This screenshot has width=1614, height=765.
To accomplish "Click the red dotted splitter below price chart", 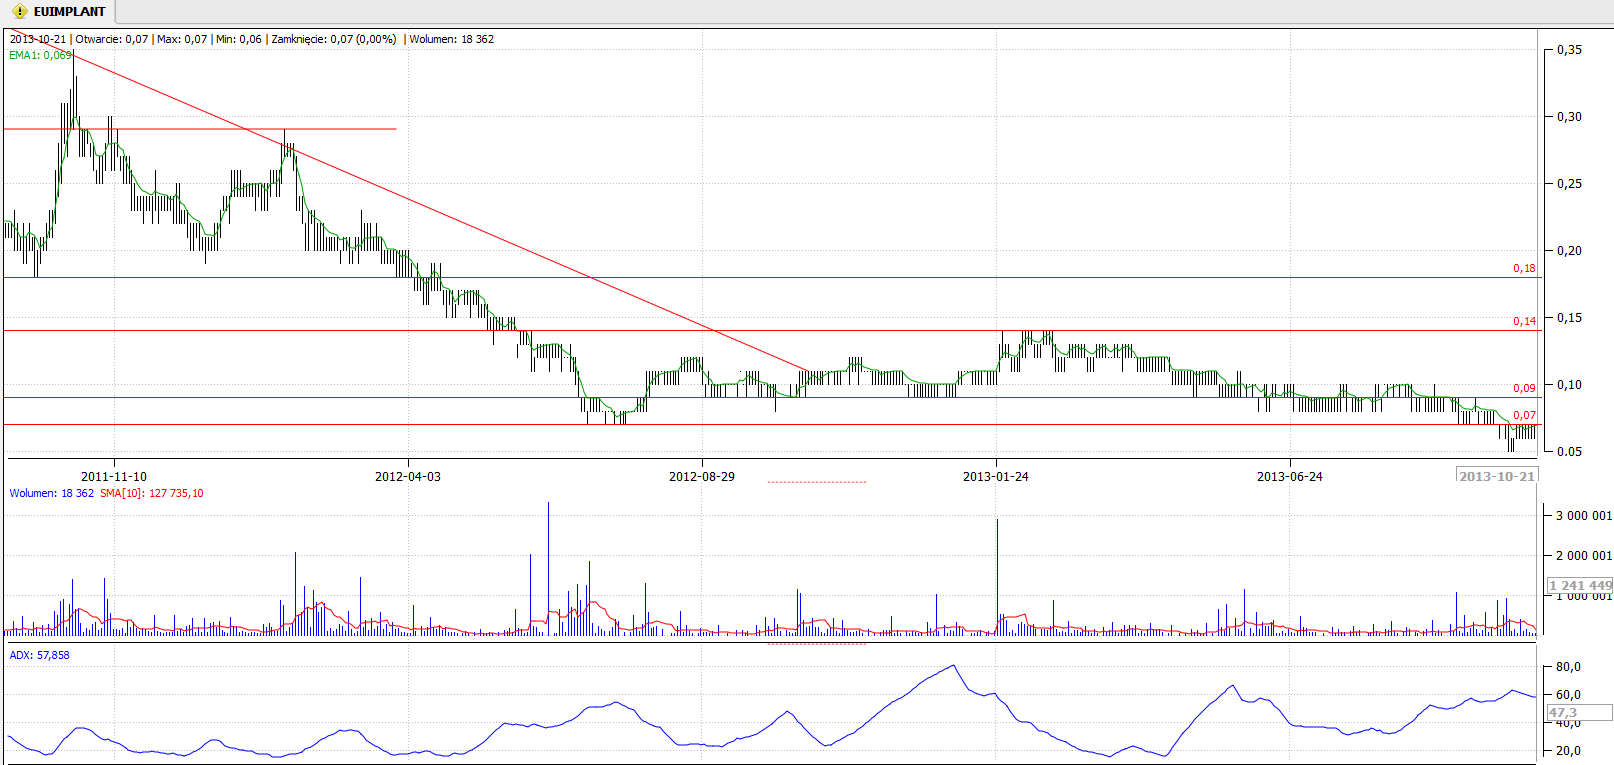I will 817,482.
